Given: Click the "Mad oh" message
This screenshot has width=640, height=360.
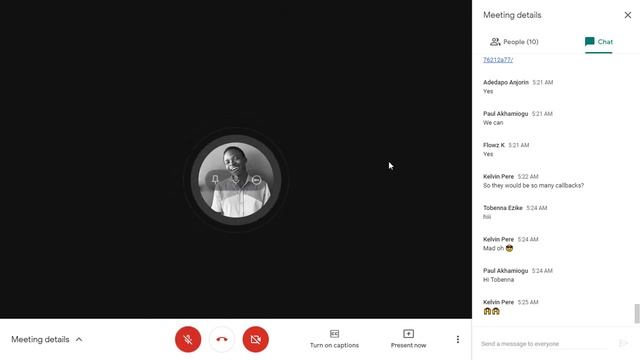Looking at the screenshot, I should click(x=498, y=248).
